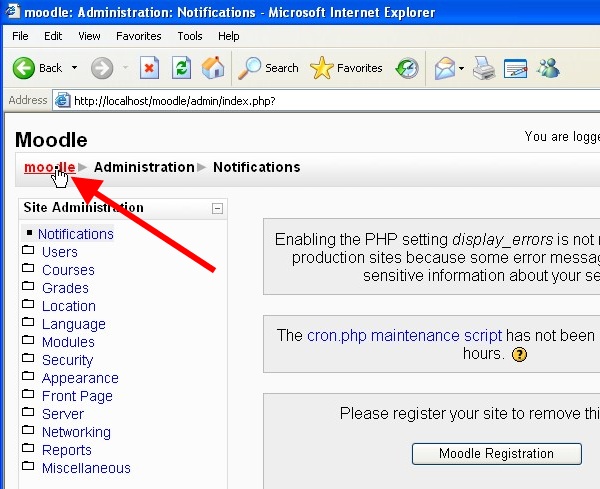Click the green Back arrow icon
Screen dimensions: 600x489
coord(23,68)
